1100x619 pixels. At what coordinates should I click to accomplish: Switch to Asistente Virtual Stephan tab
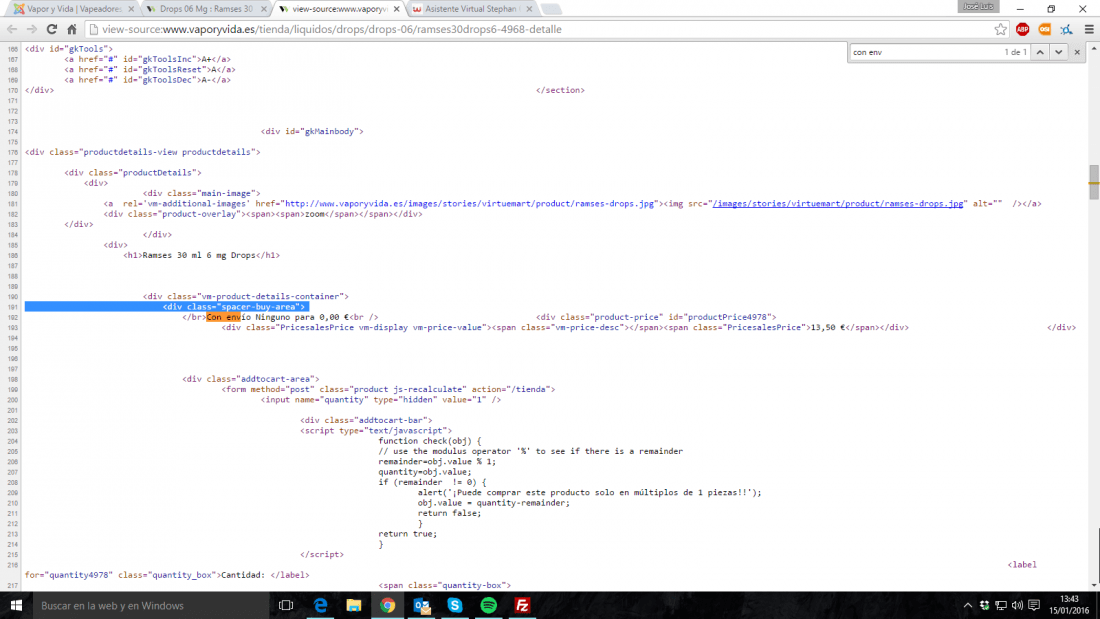pyautogui.click(x=471, y=9)
